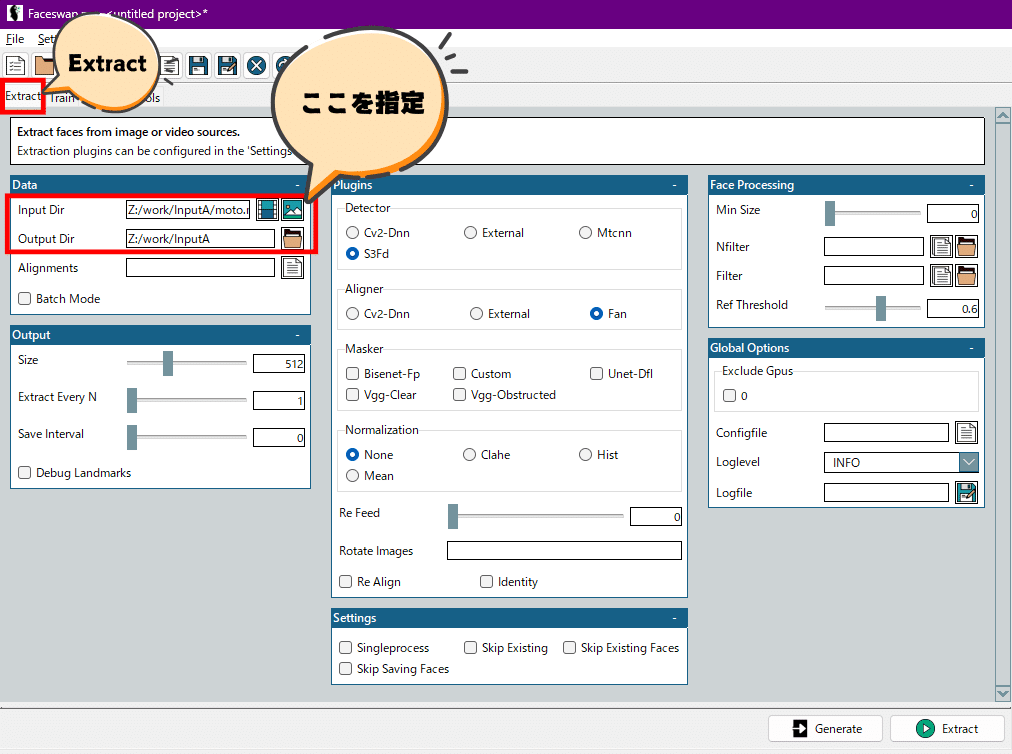Viewport: 1012px width, 754px height.
Task: Enable Re Align checkbox
Action: (x=345, y=582)
